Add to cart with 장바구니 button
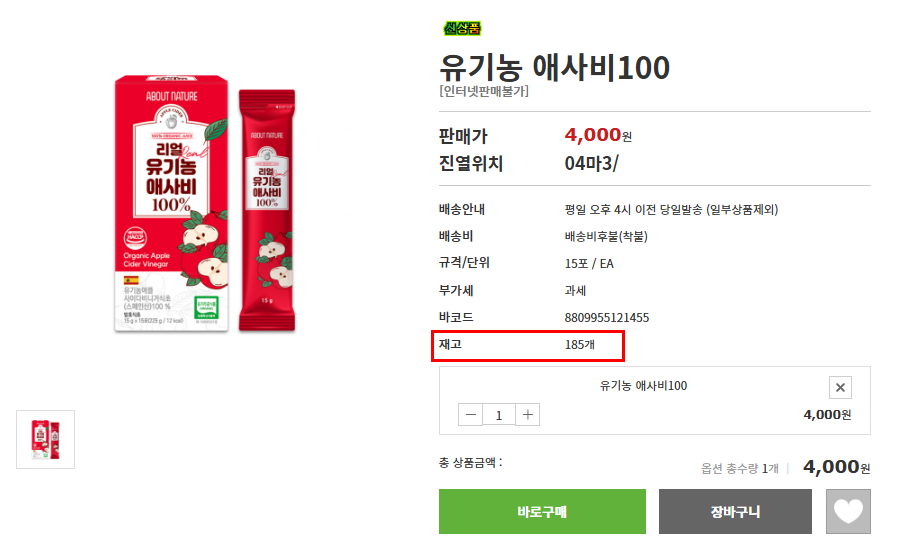Image resolution: width=909 pixels, height=548 pixels. [735, 512]
